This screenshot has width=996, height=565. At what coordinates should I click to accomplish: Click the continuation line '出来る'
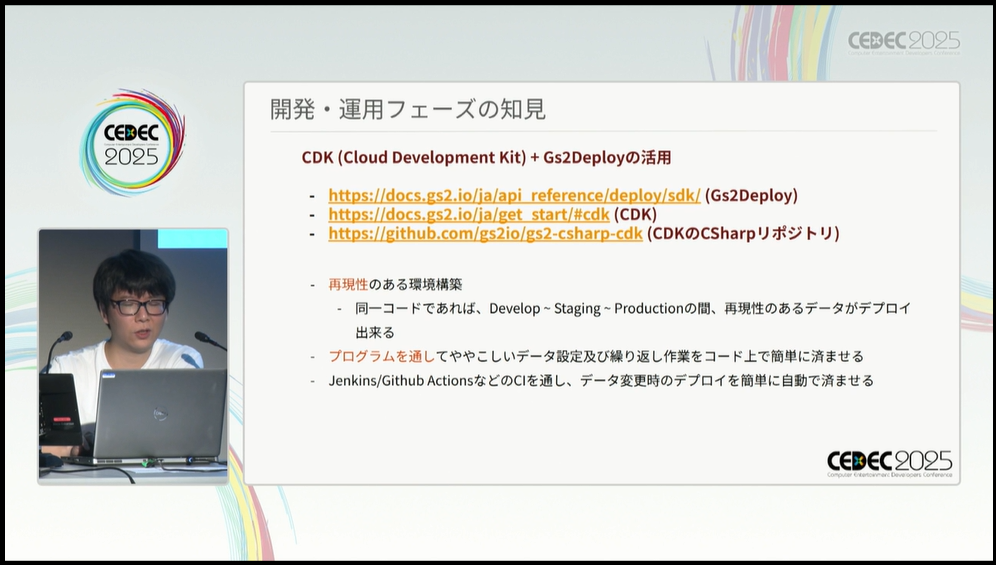tap(375, 332)
